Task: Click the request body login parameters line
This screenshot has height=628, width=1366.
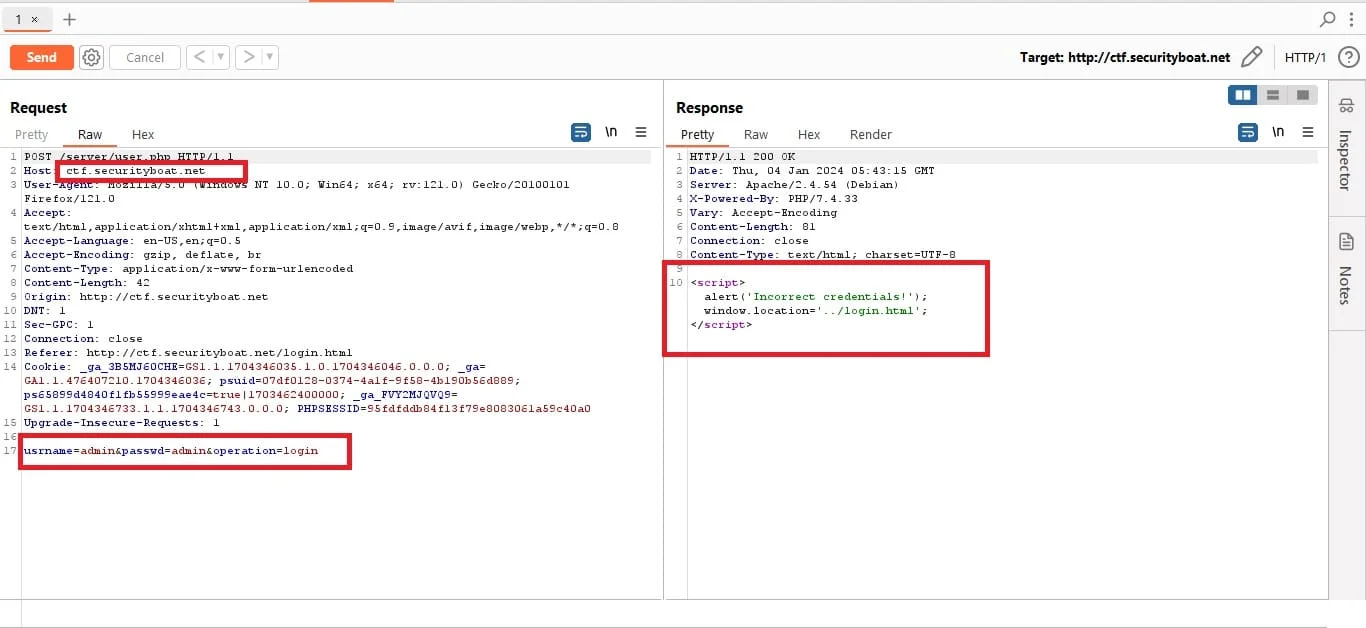Action: 171,450
